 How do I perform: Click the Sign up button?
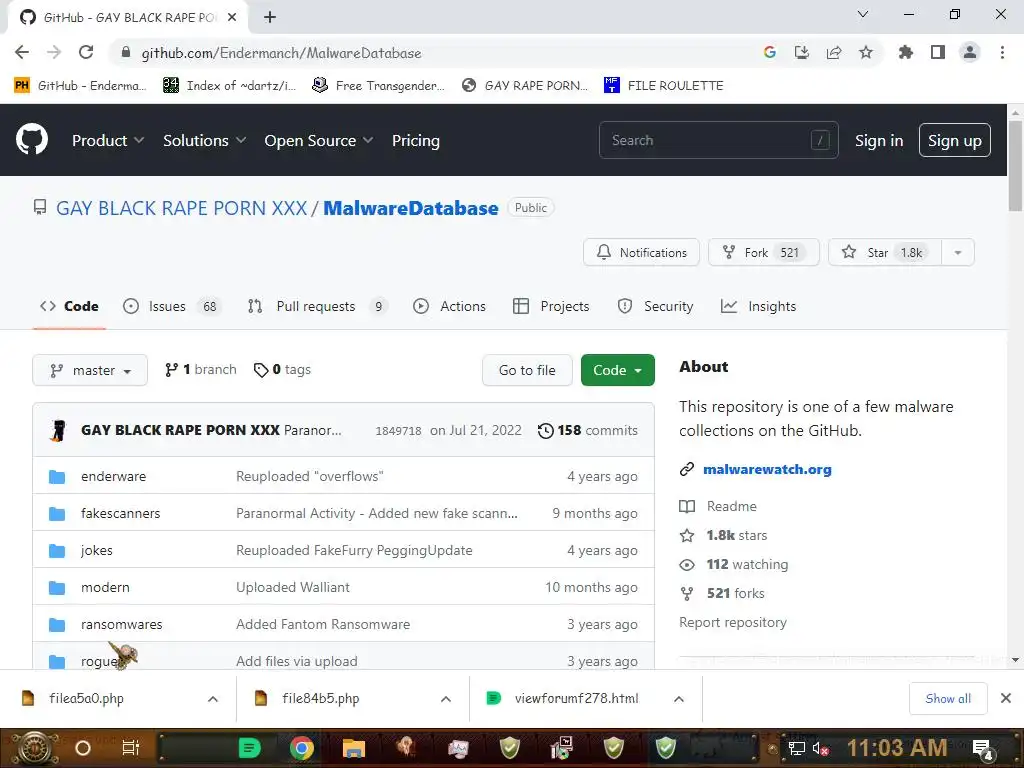pyautogui.click(x=954, y=140)
